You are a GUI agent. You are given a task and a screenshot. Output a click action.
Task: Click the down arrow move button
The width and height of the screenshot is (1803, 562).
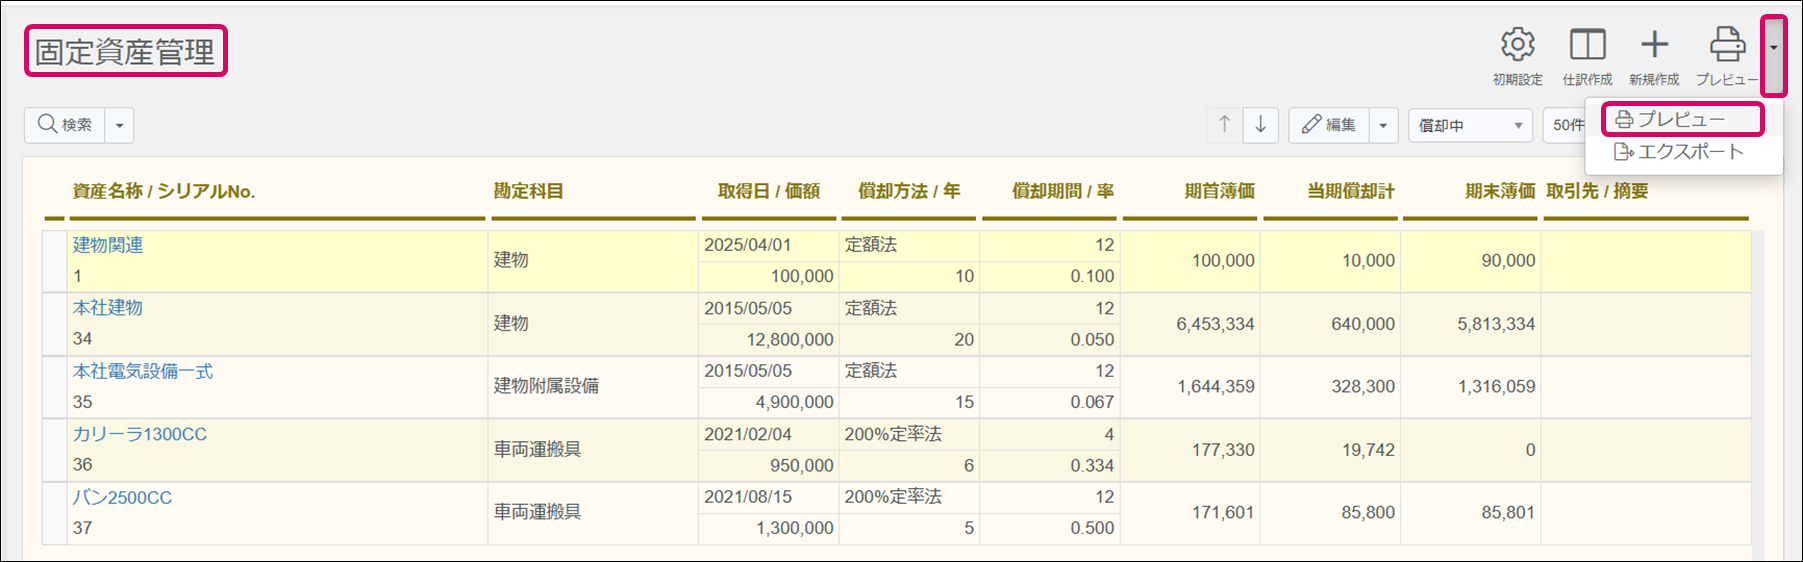click(x=1261, y=125)
